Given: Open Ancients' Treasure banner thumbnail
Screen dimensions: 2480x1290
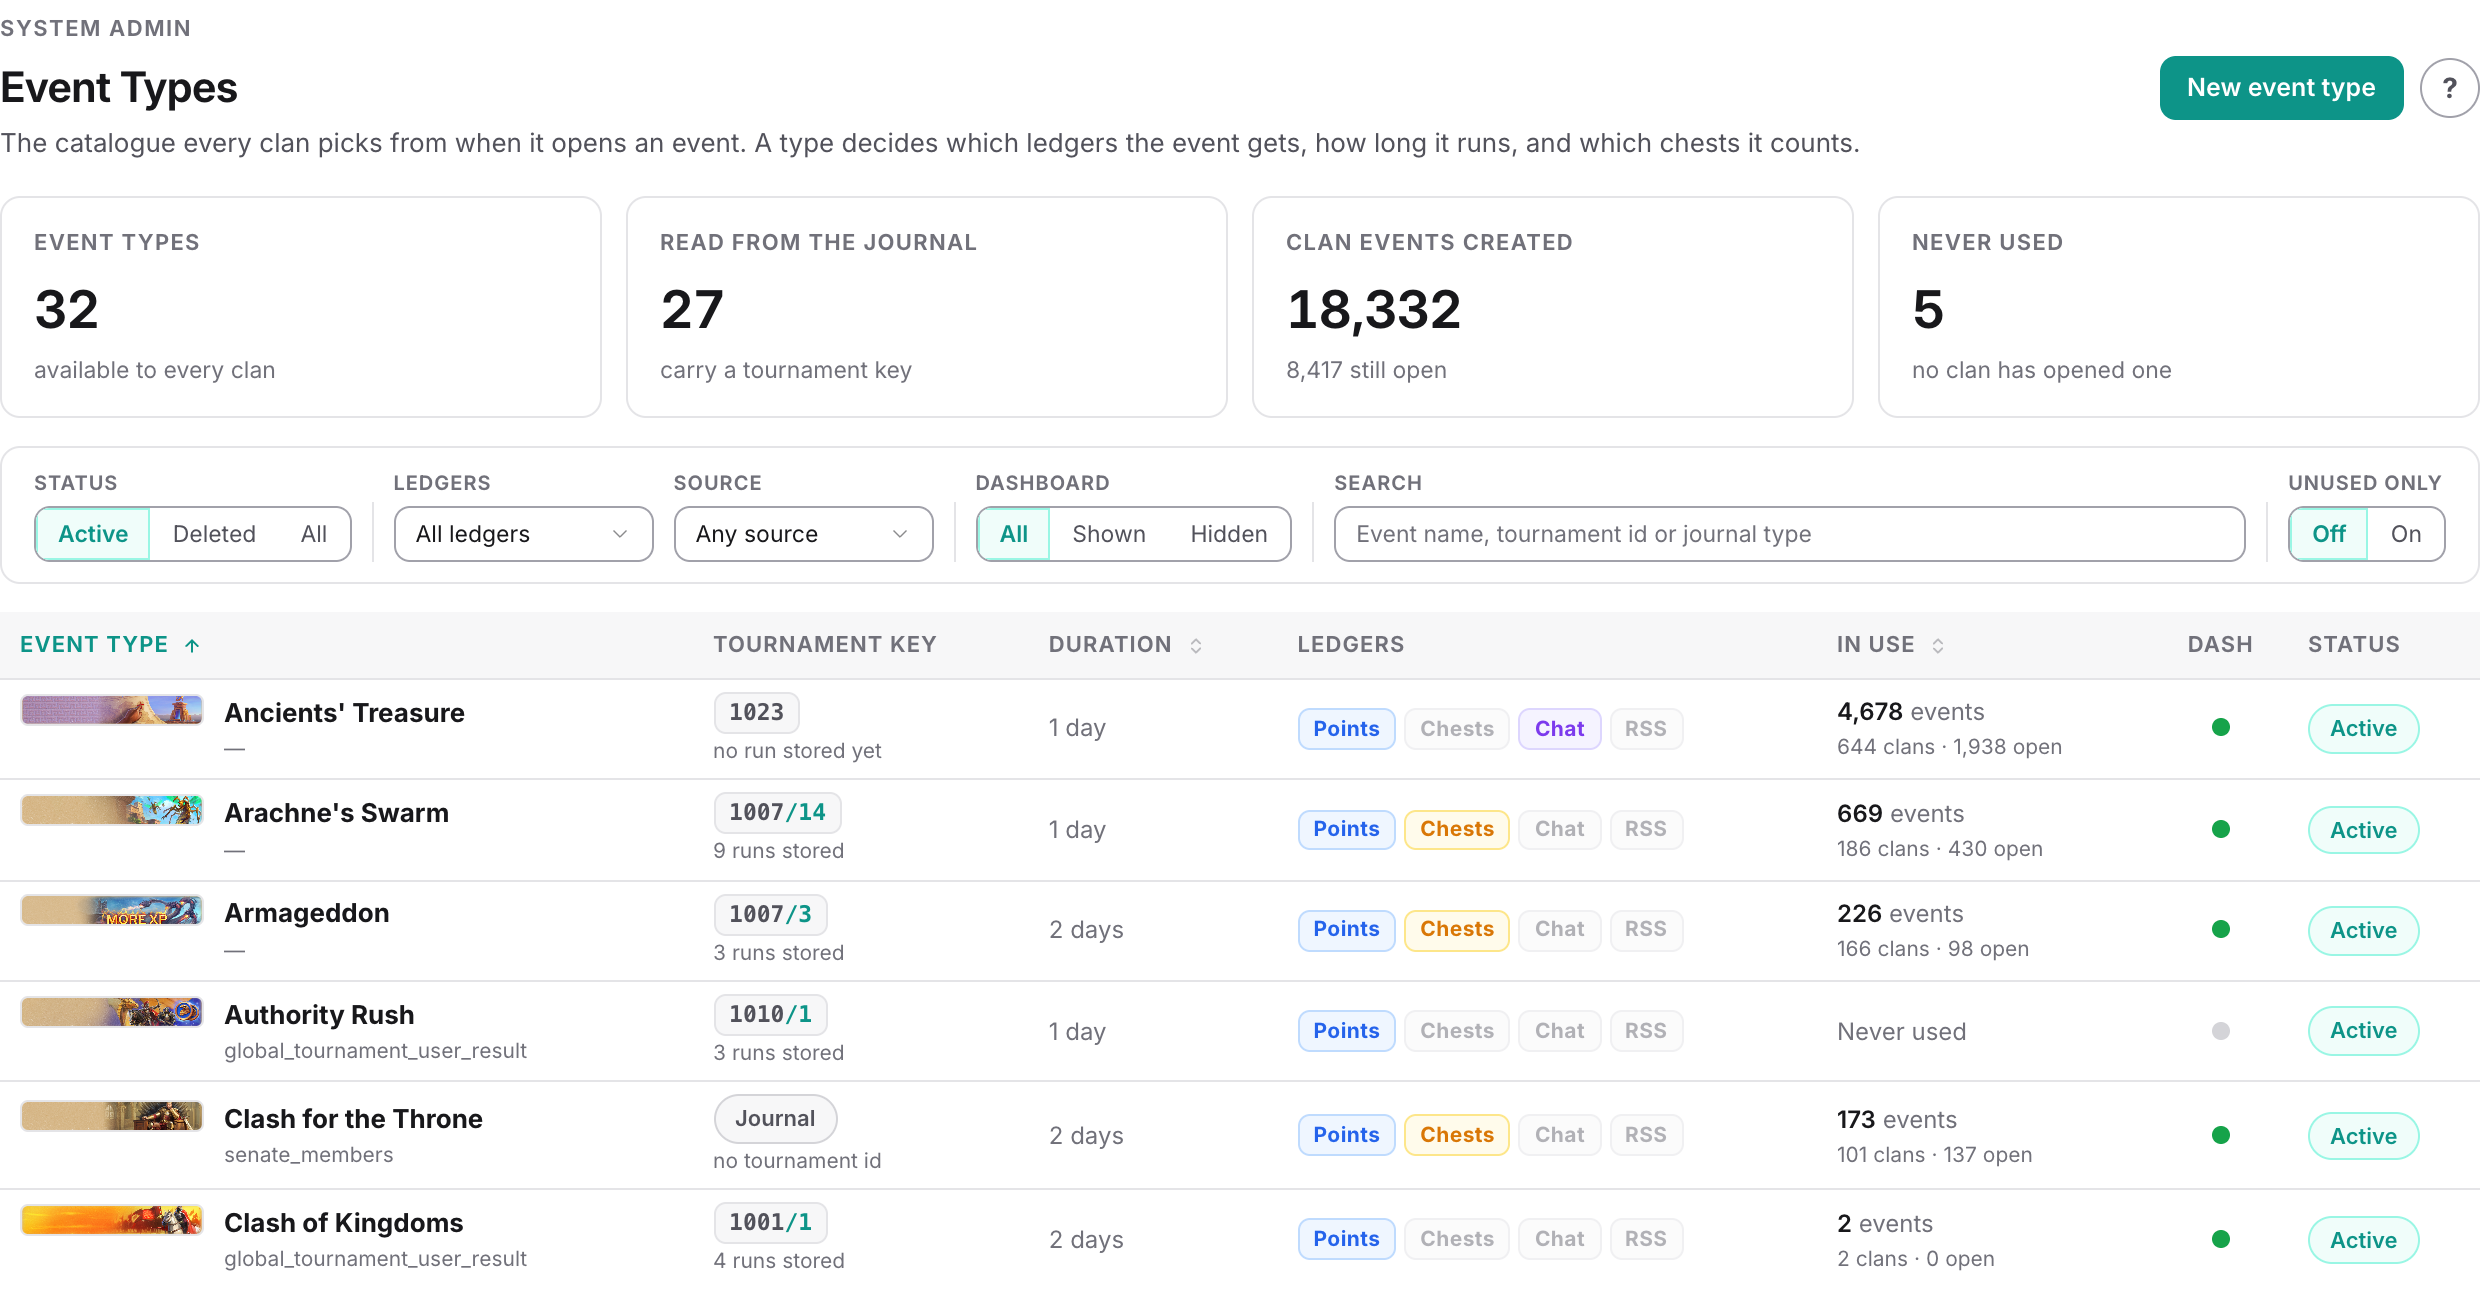Looking at the screenshot, I should (112, 710).
